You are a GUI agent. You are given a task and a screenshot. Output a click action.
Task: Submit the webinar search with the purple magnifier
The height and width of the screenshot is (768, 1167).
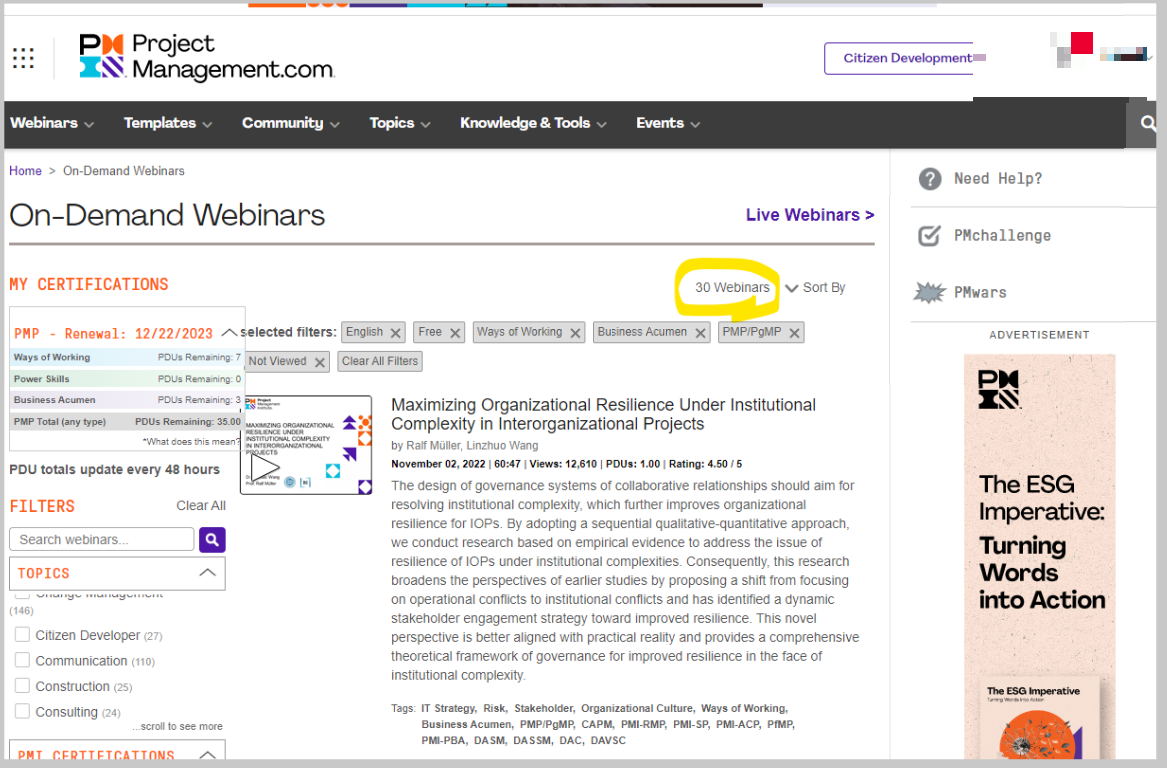coord(212,540)
